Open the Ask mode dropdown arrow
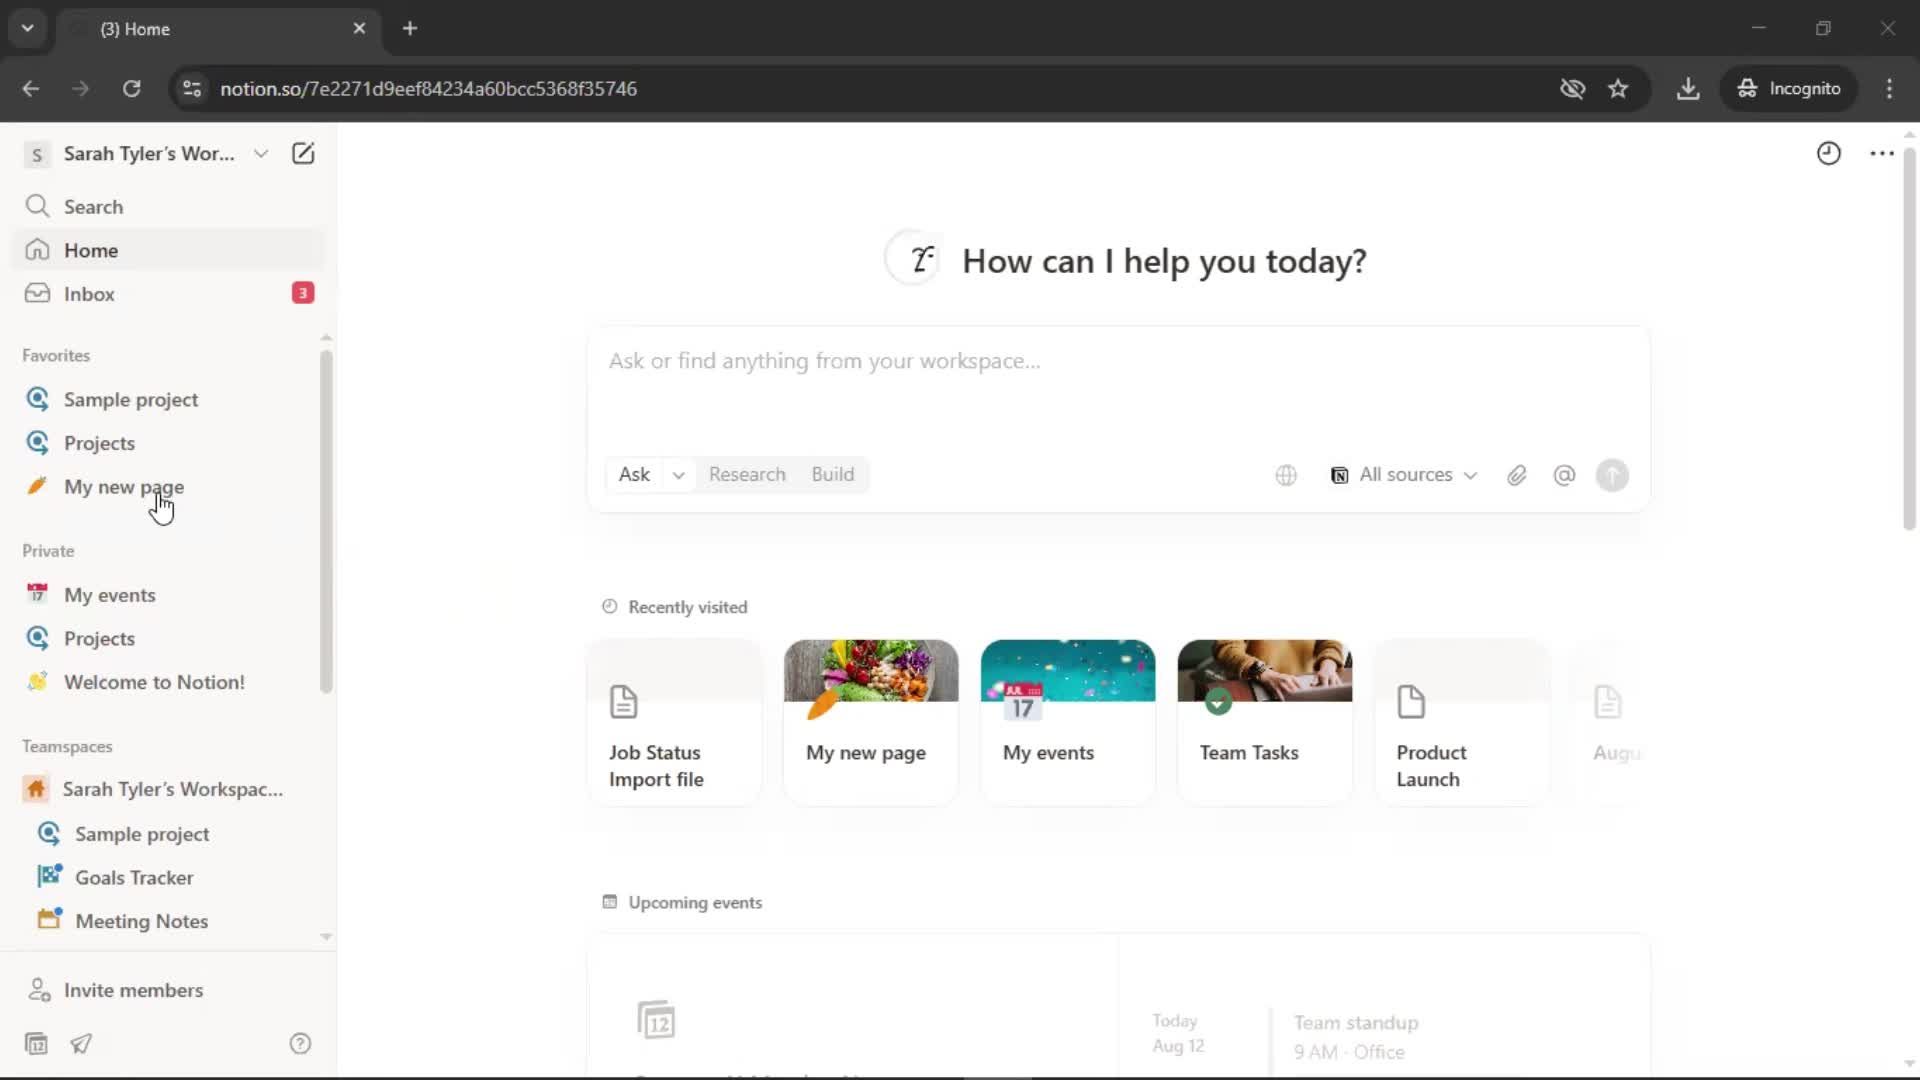This screenshot has height=1080, width=1920. (678, 475)
